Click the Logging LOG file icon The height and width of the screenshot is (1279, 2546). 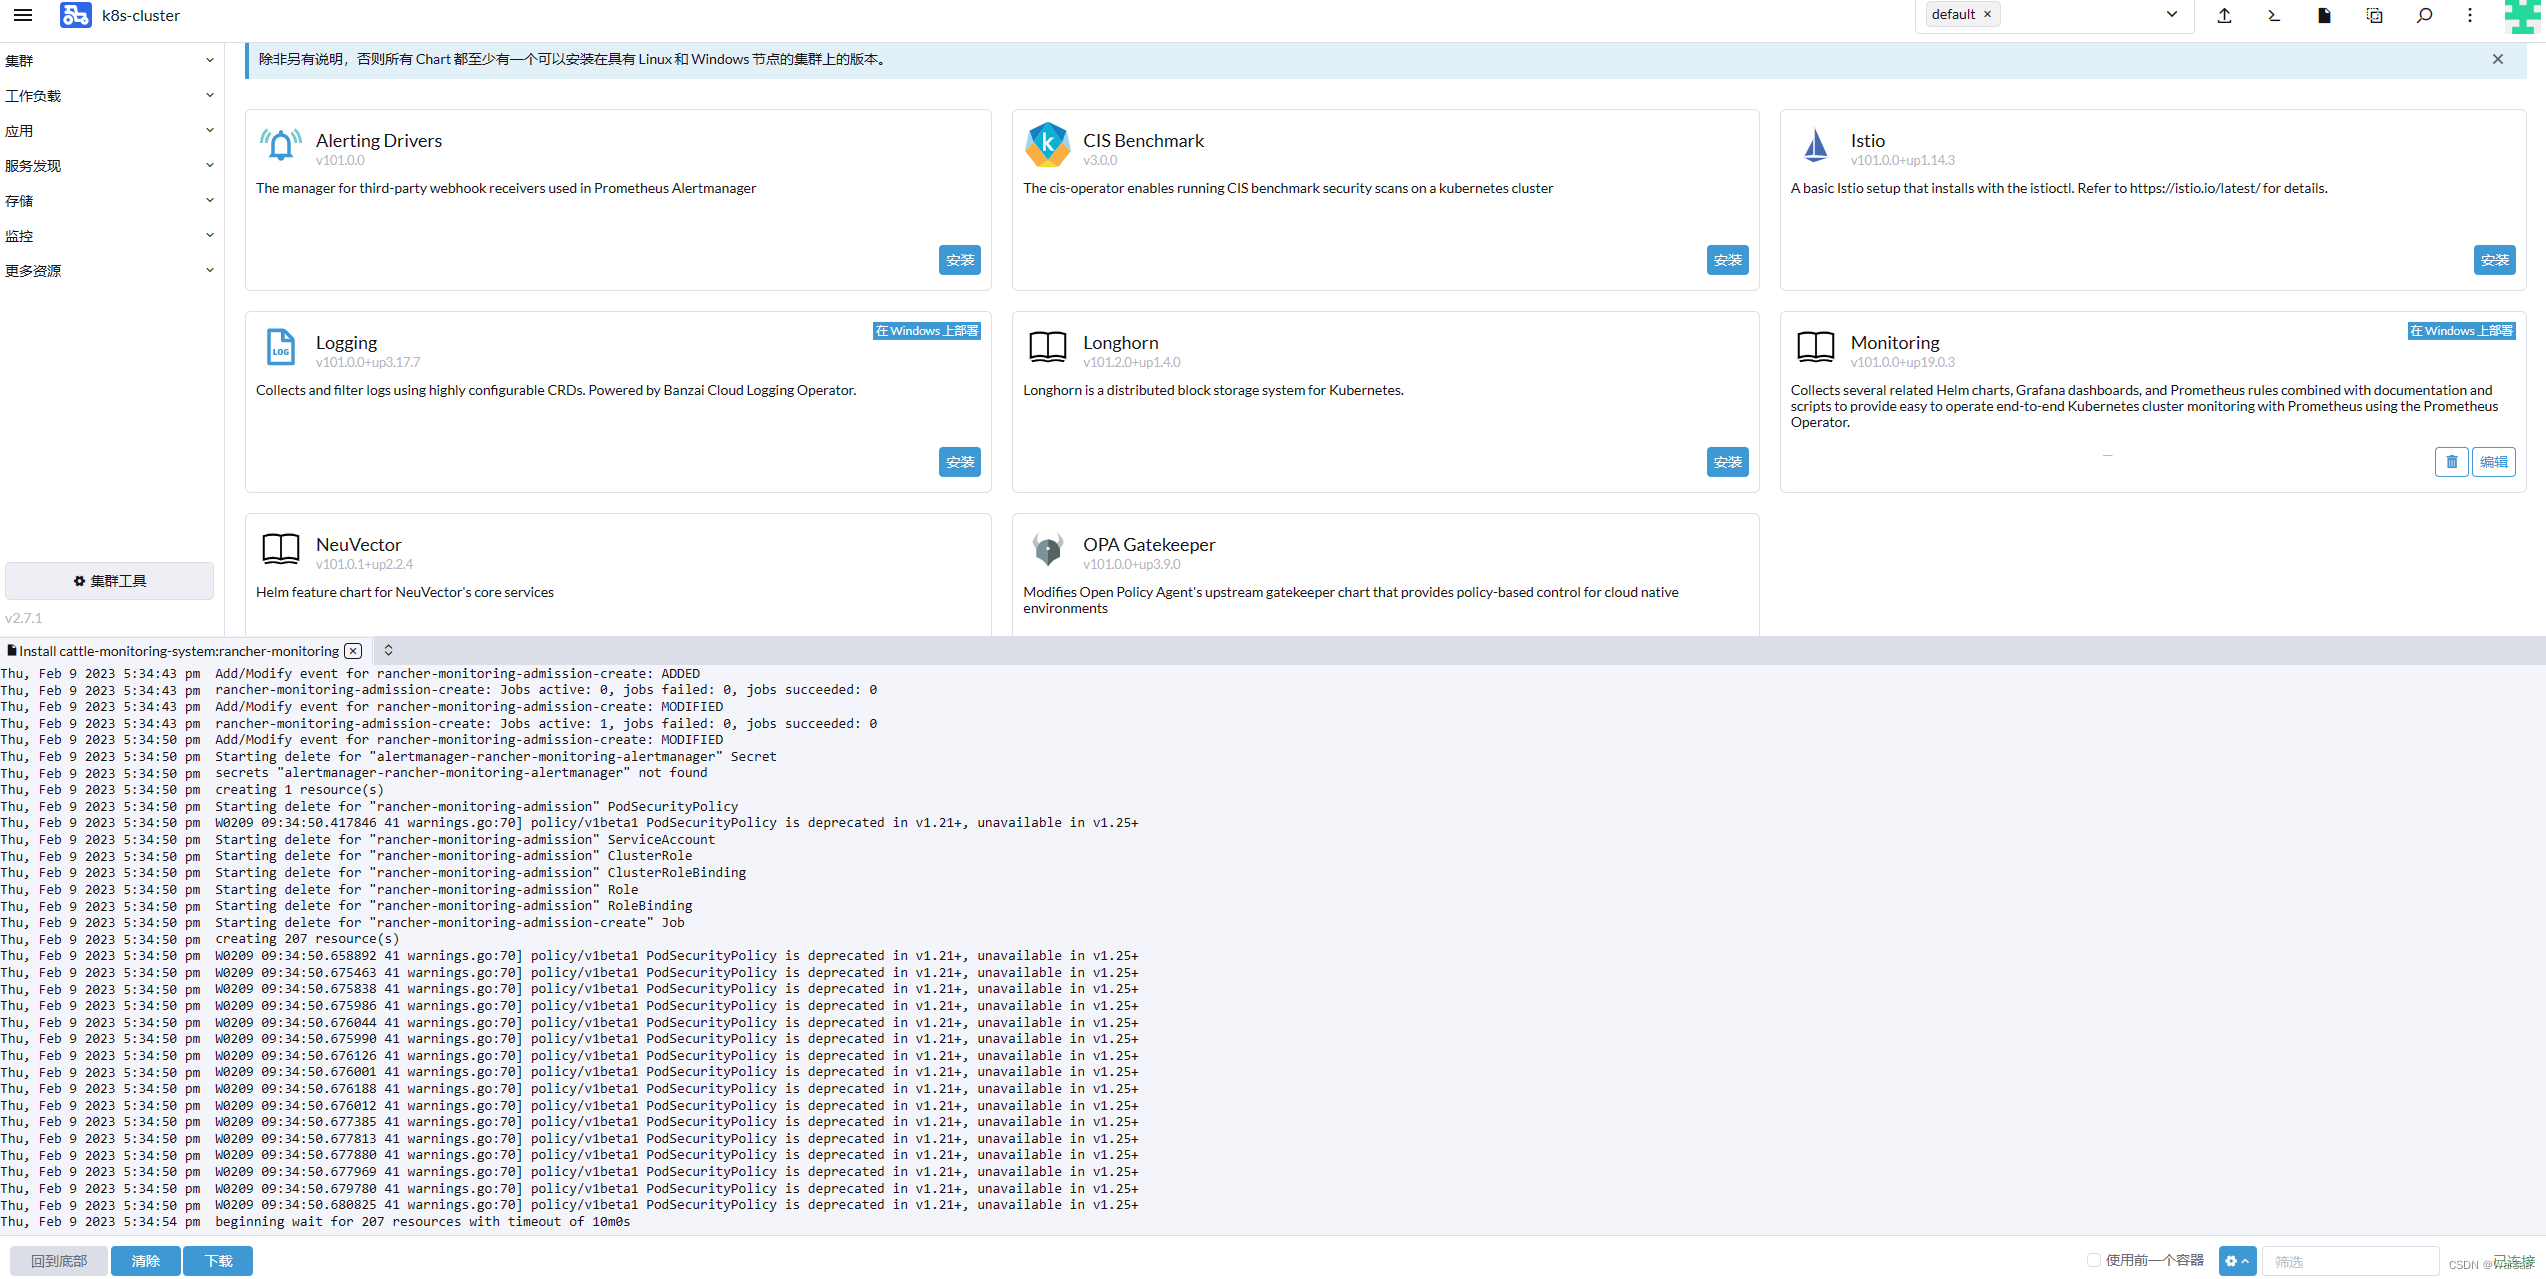tap(280, 347)
